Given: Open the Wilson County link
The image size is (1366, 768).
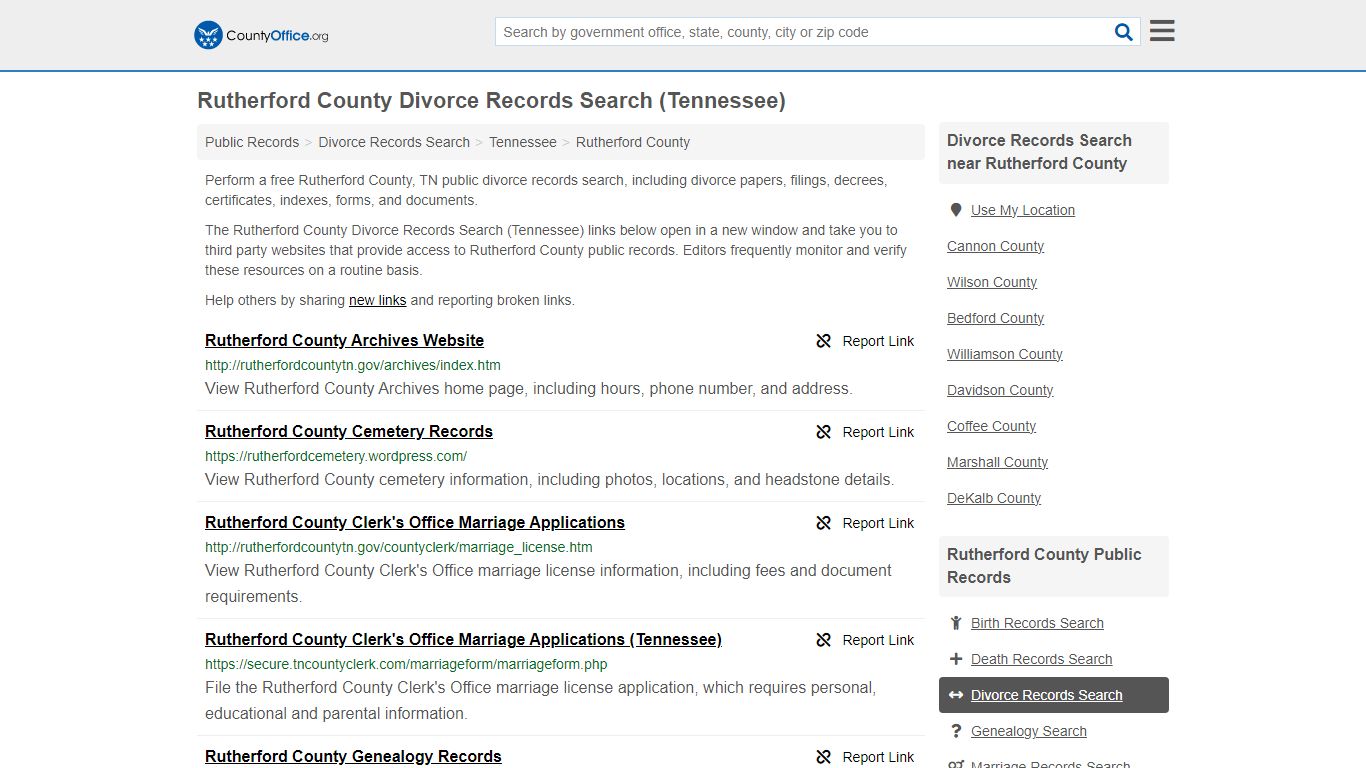Looking at the screenshot, I should (991, 282).
